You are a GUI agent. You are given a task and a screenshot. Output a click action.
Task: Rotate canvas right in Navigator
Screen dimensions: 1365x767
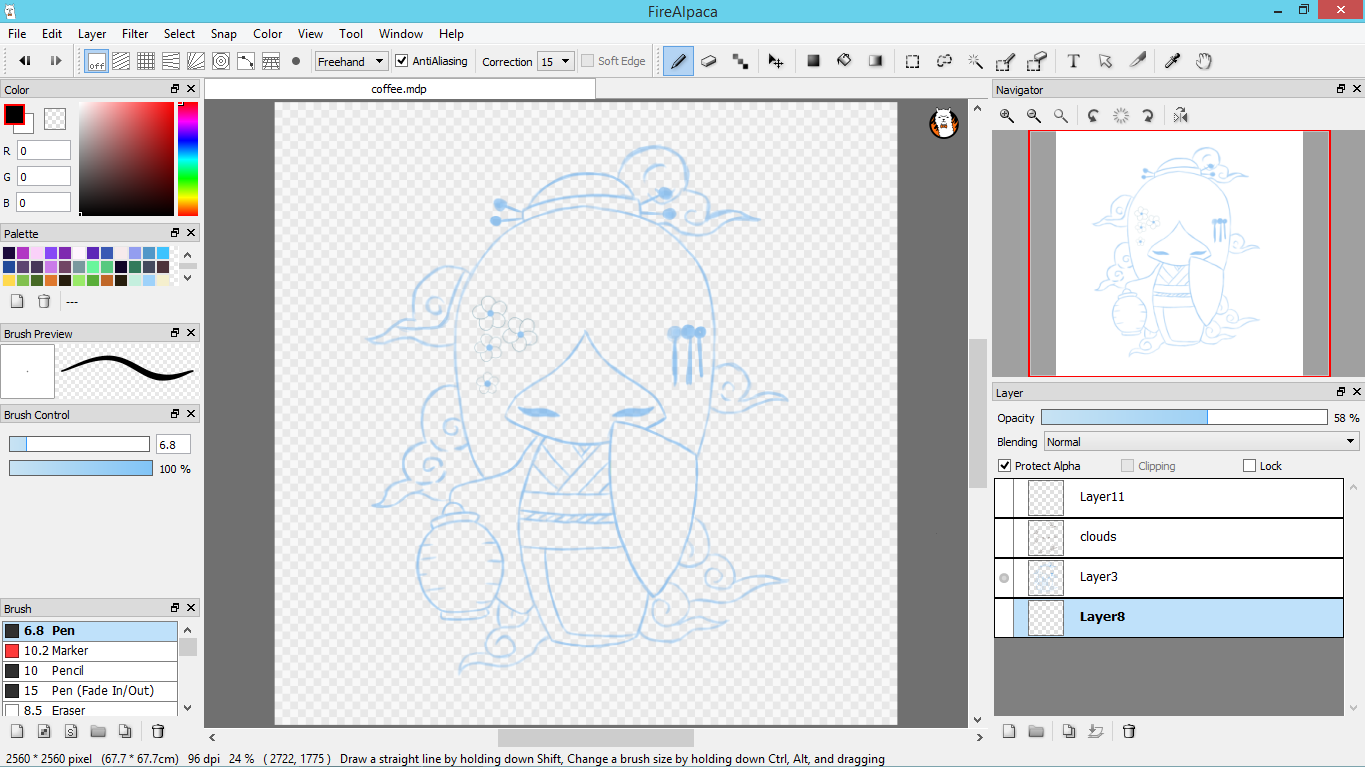(1148, 116)
